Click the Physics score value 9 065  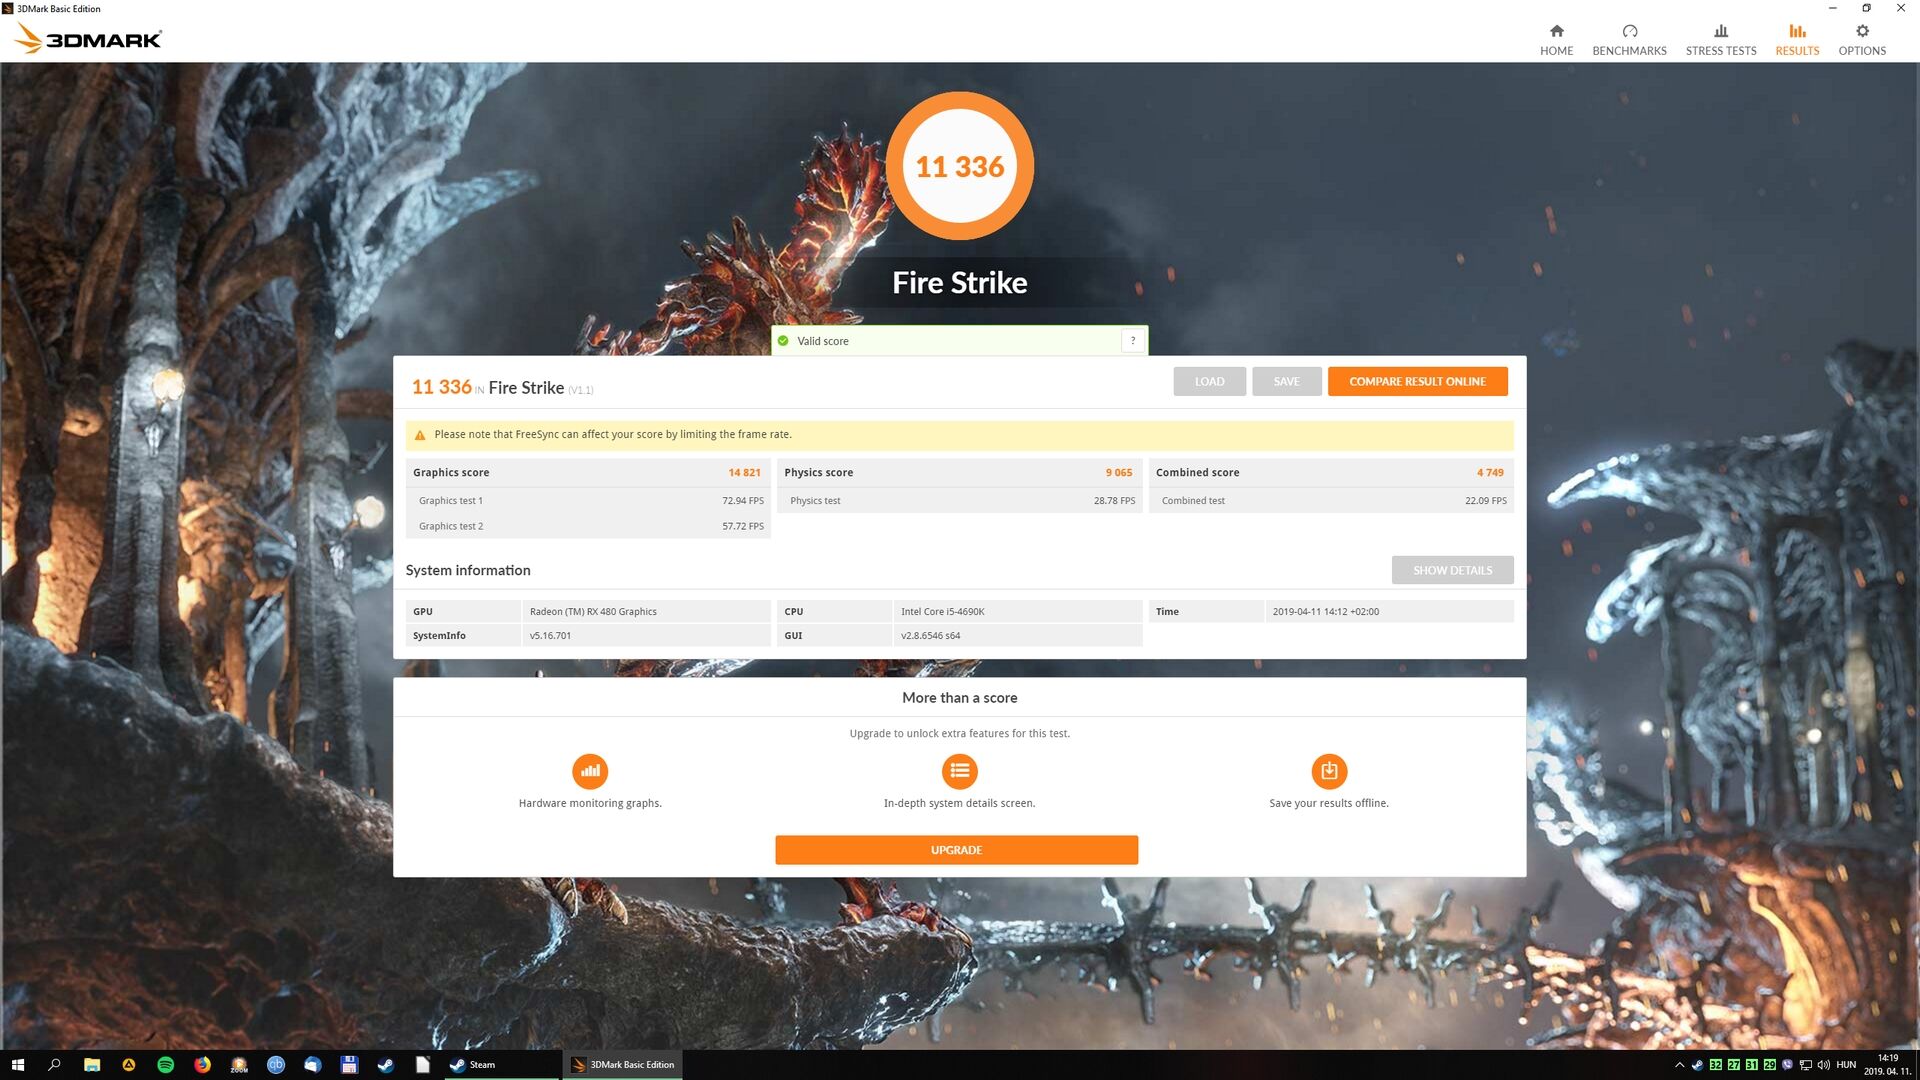pos(1119,473)
